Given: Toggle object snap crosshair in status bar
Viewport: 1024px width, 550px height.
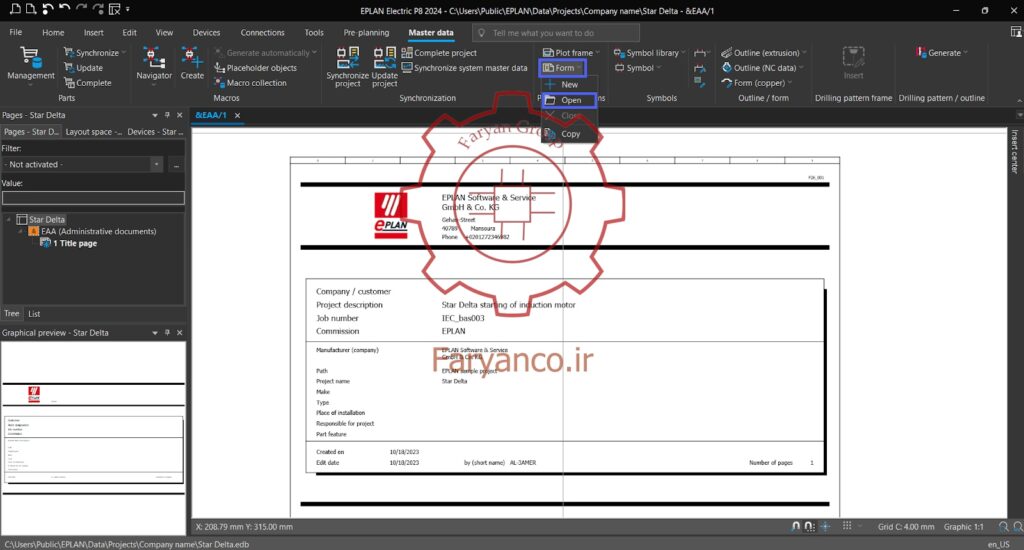Looking at the screenshot, I should [825, 526].
